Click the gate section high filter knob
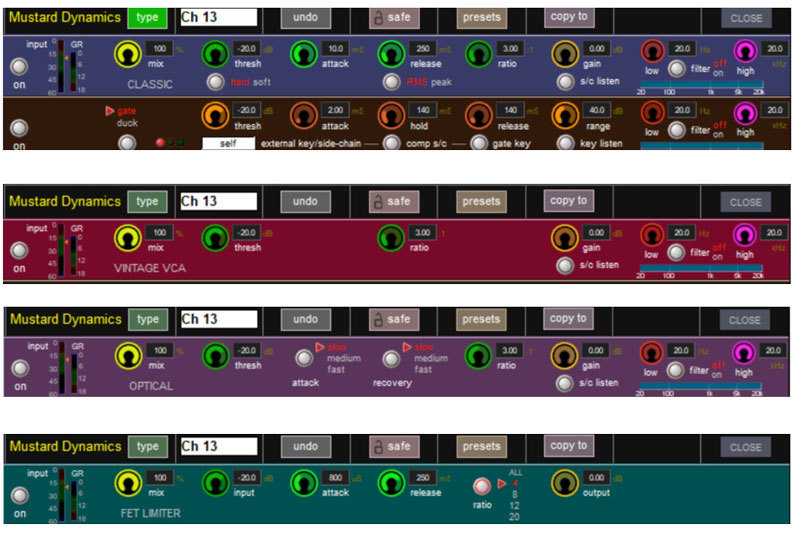Screen dimensions: 800x538 745,113
